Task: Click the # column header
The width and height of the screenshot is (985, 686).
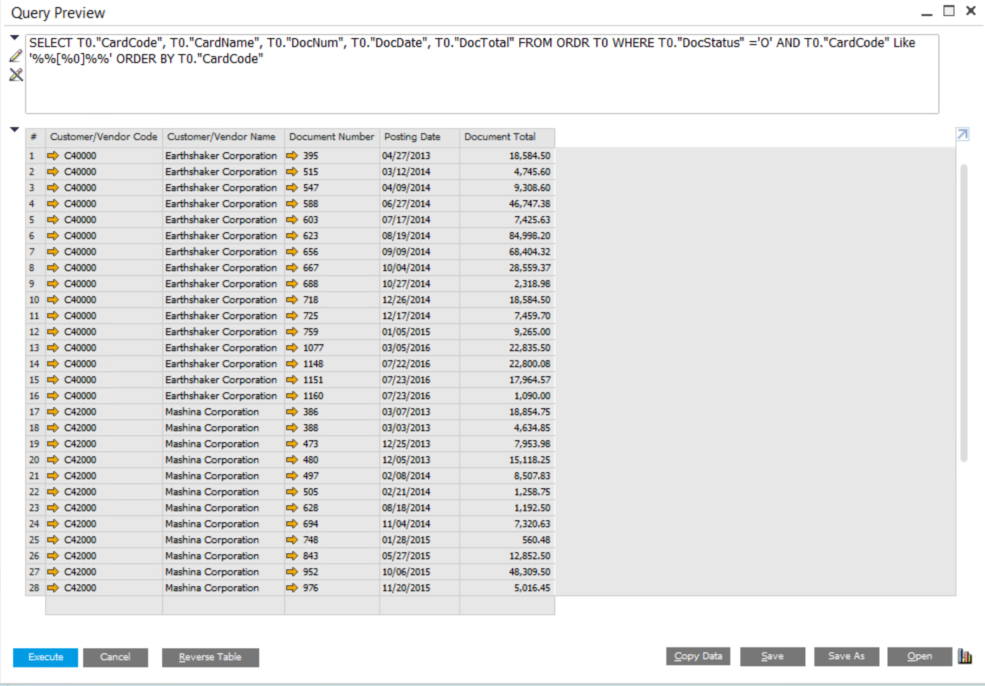Action: coord(35,137)
